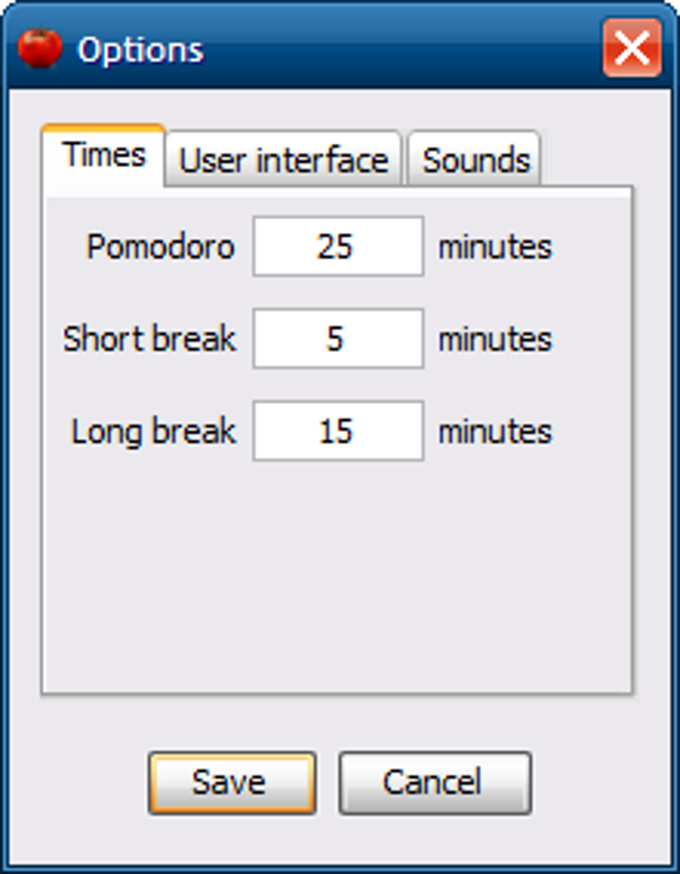Switch to the Times tab
This screenshot has width=680, height=874.
103,155
